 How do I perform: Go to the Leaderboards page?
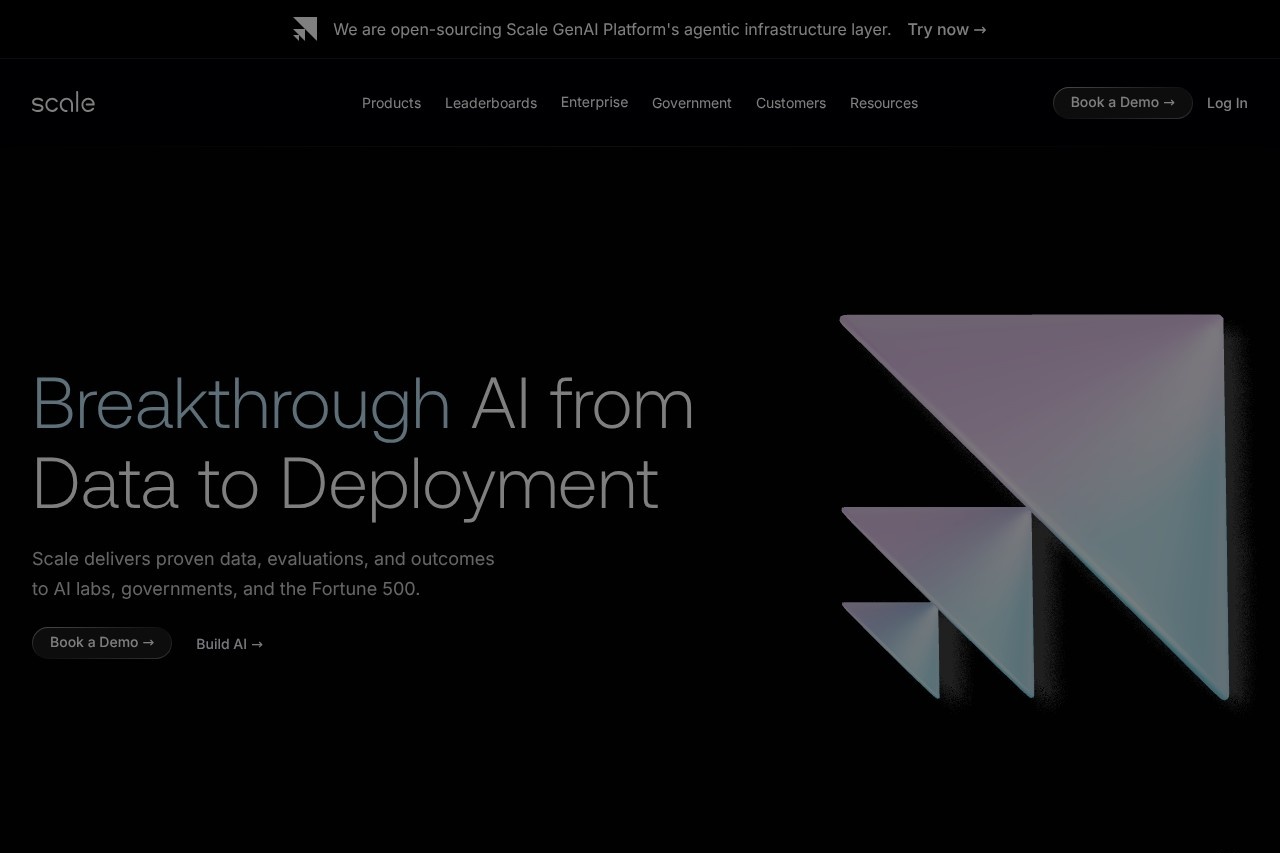click(490, 103)
